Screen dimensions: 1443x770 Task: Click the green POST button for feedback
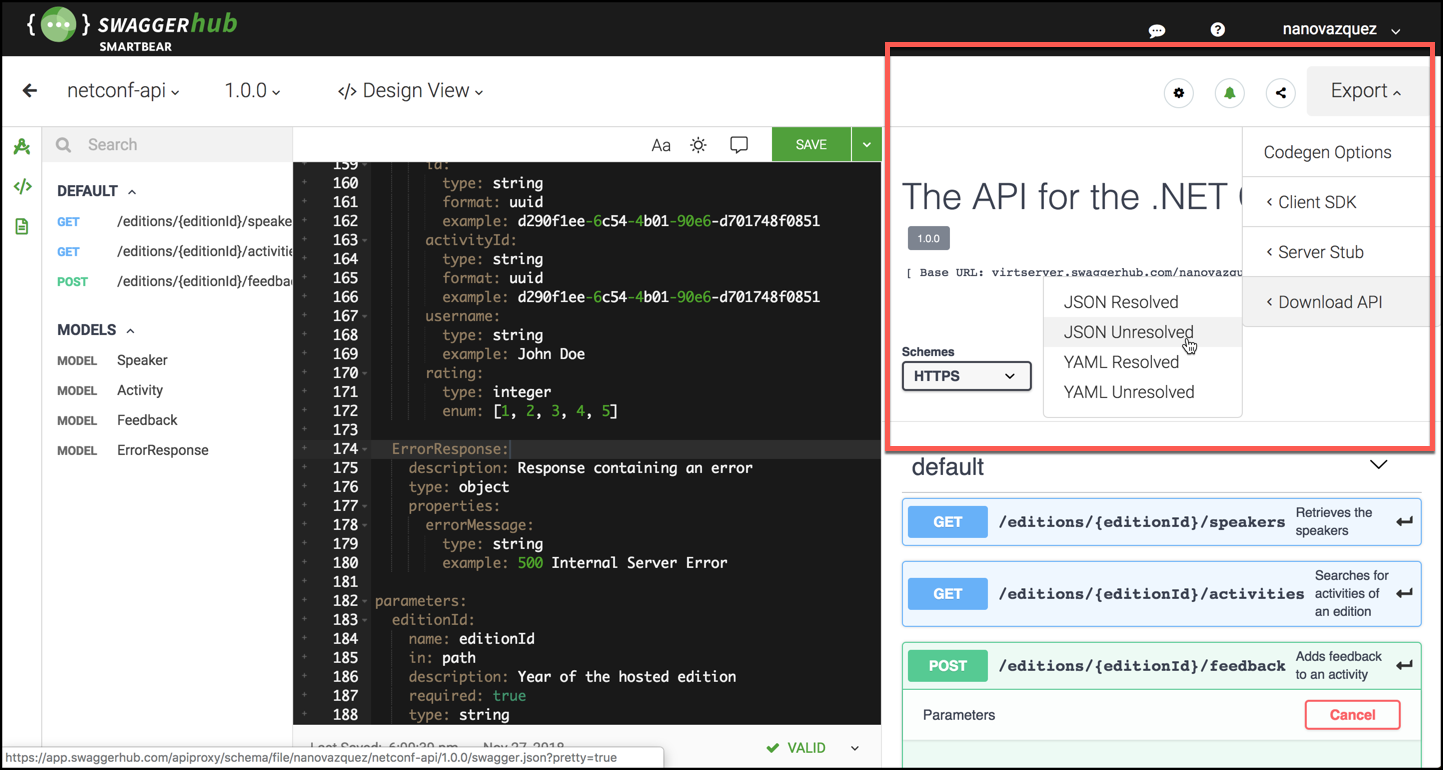click(947, 666)
